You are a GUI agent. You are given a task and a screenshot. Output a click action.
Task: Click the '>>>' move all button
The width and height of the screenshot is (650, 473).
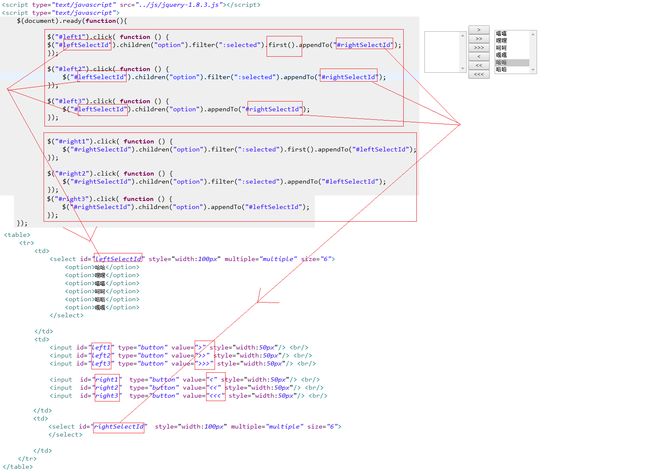[x=479, y=48]
